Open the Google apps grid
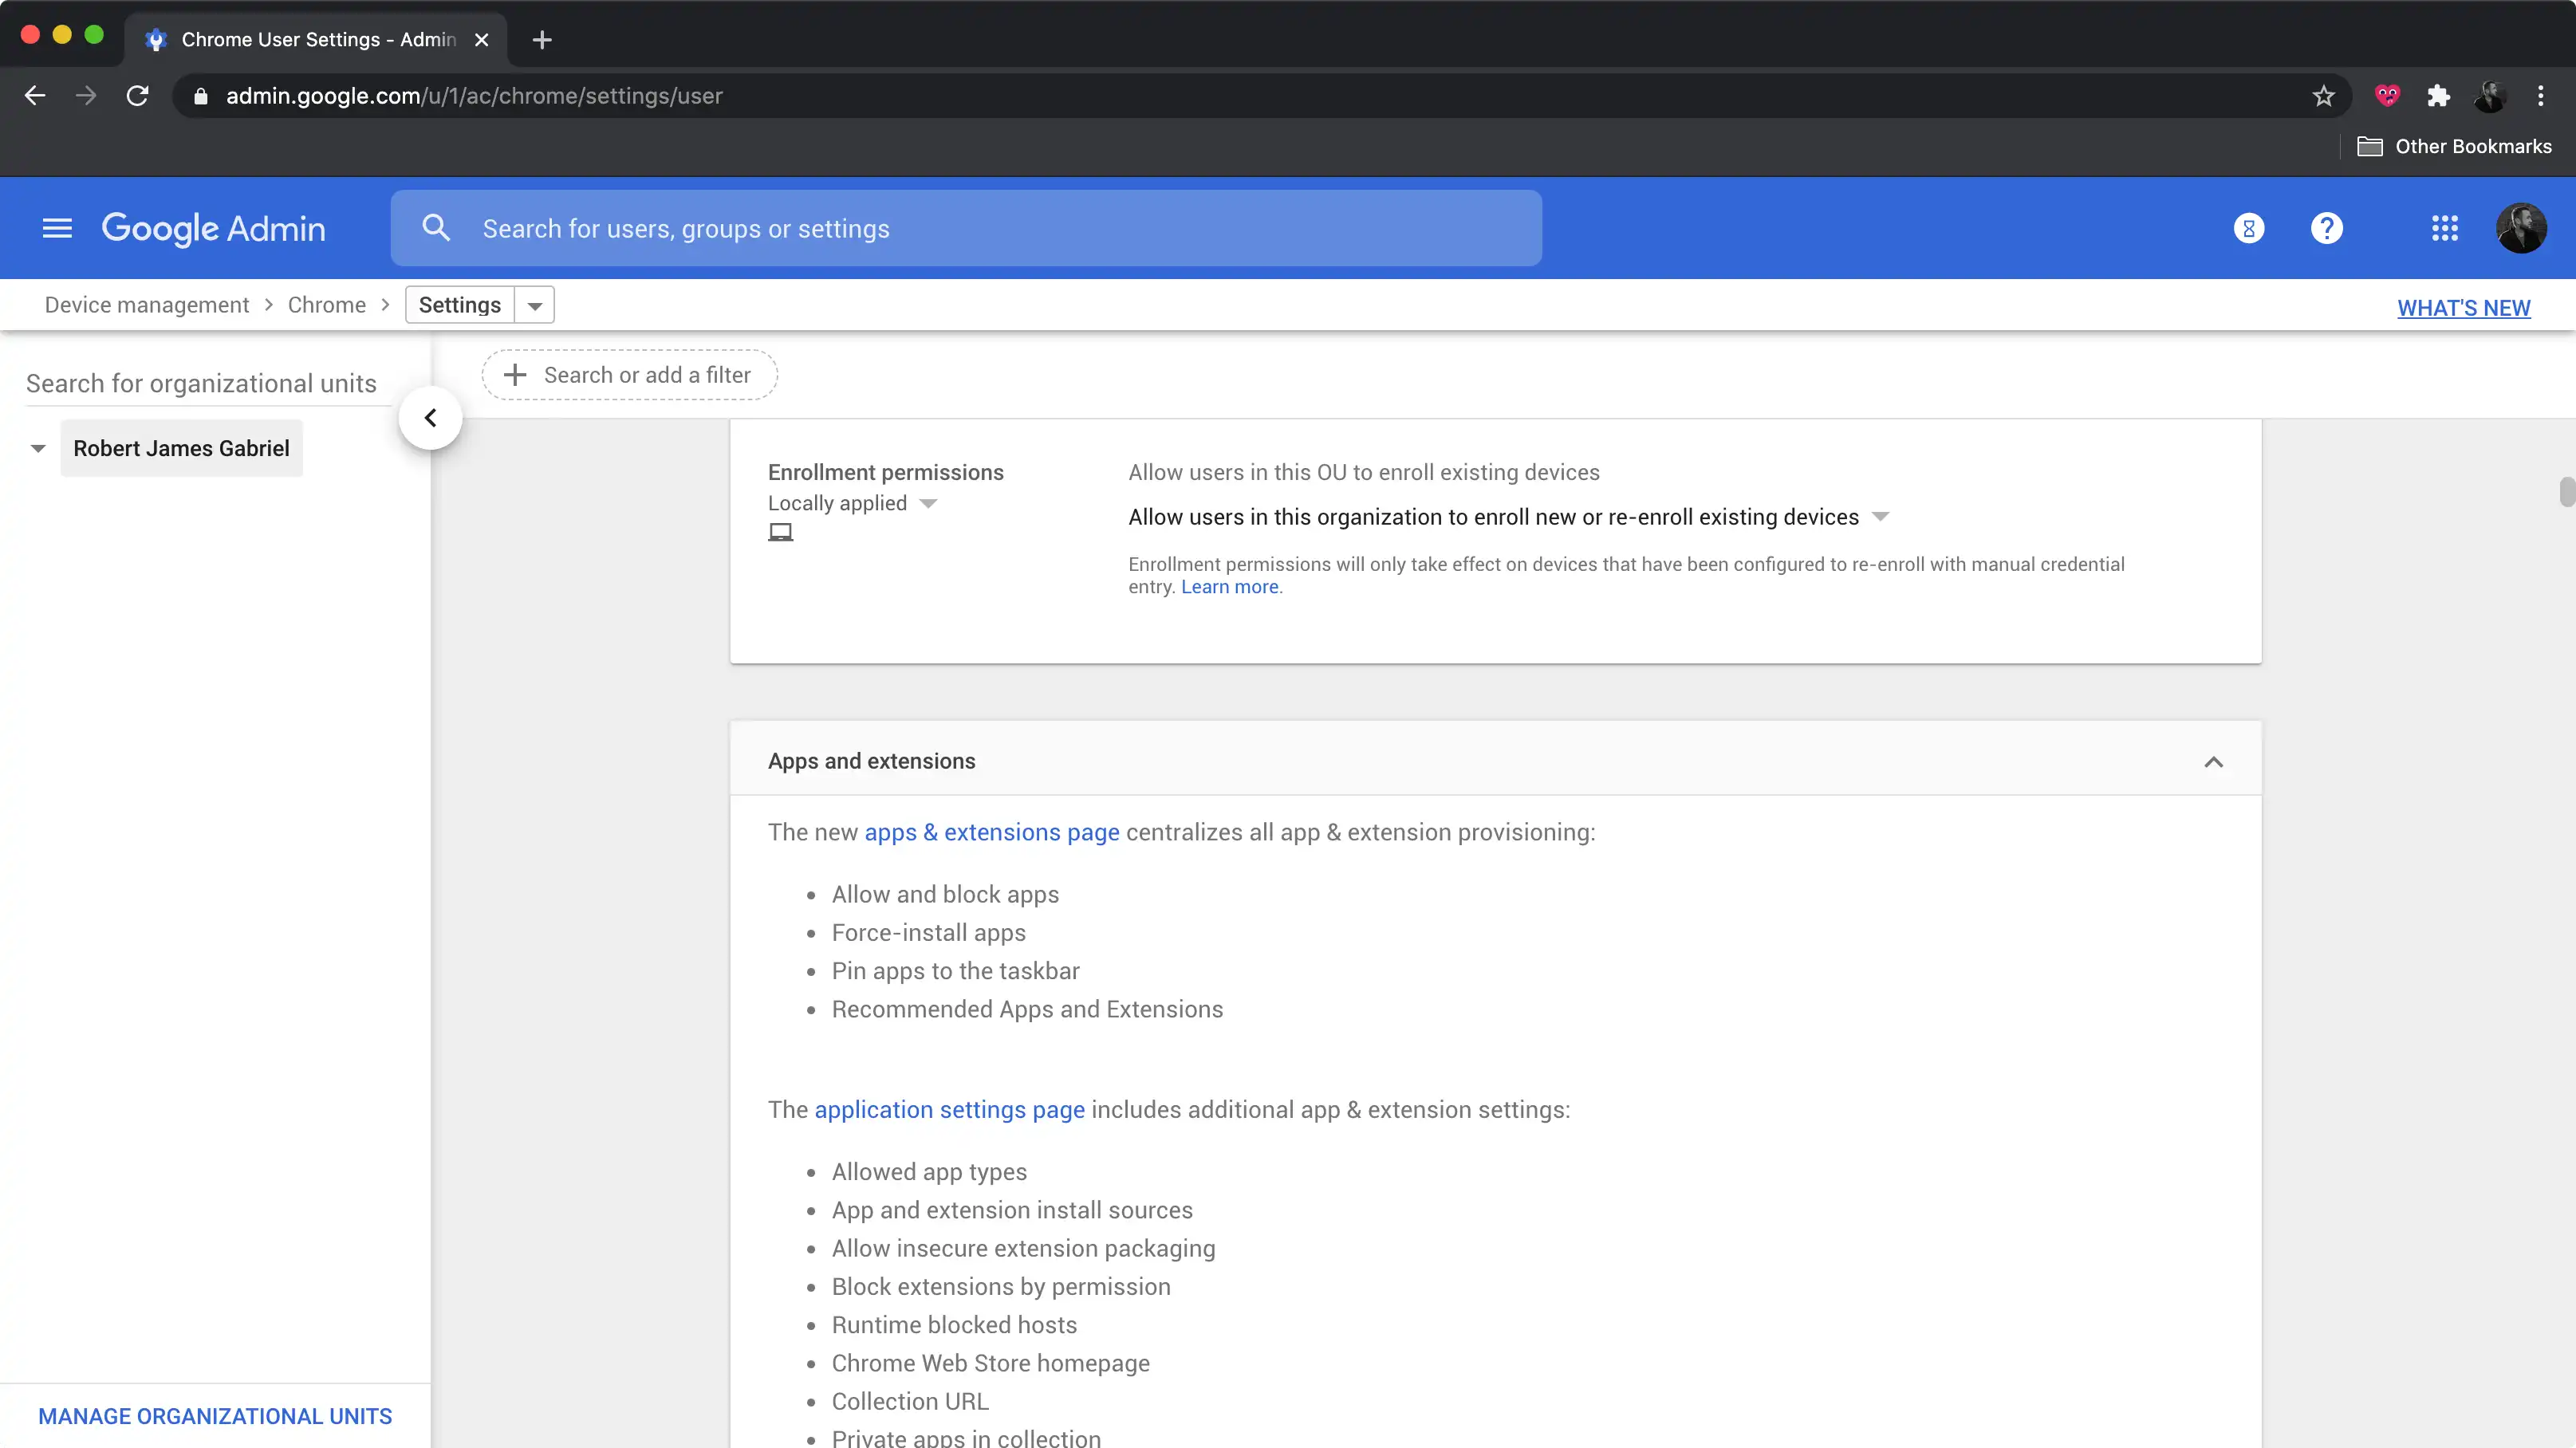 (x=2444, y=229)
